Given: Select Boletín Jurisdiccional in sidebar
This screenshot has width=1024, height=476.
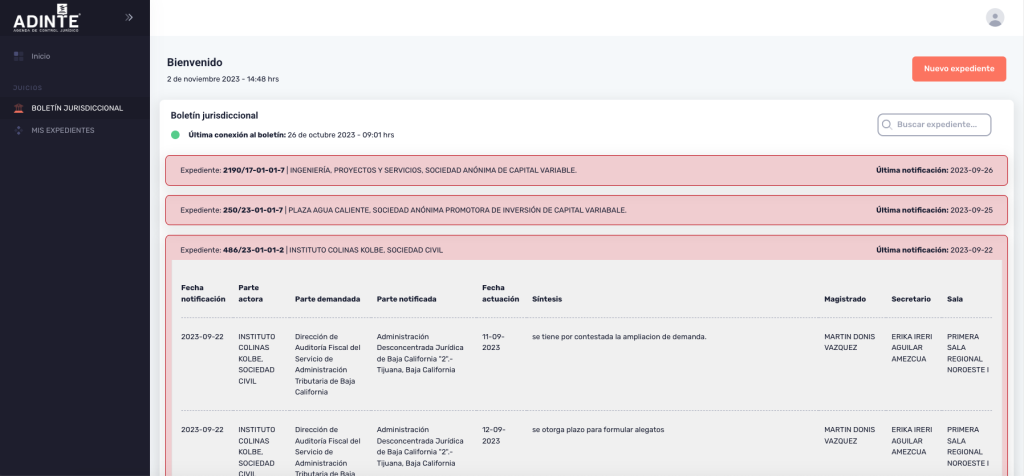Looking at the screenshot, I should tap(77, 108).
